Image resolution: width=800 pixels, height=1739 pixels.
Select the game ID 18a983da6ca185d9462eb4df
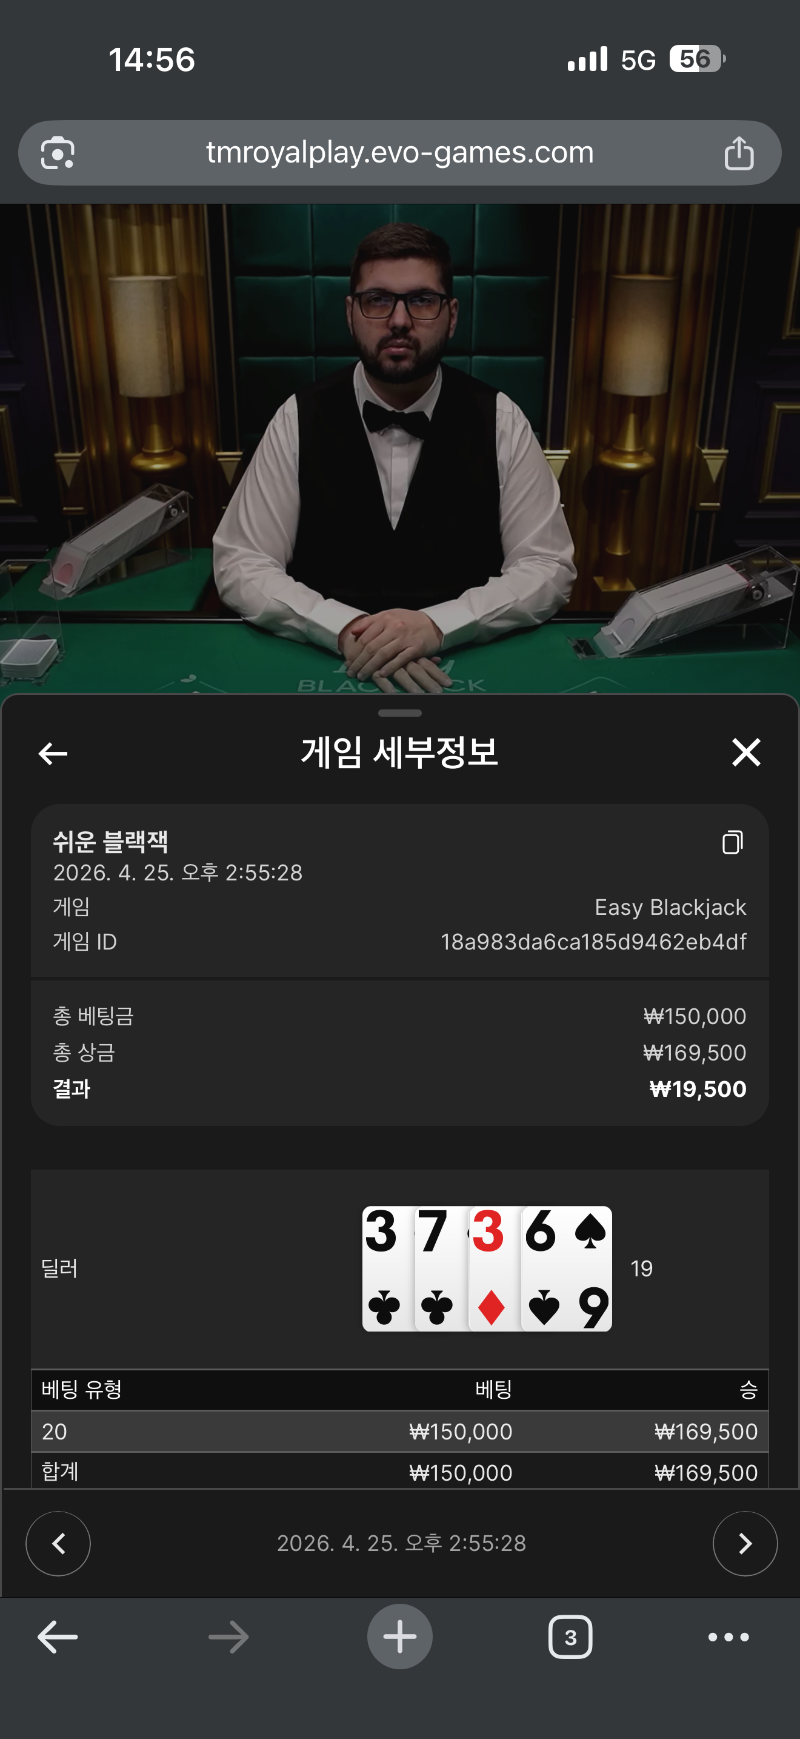click(594, 942)
